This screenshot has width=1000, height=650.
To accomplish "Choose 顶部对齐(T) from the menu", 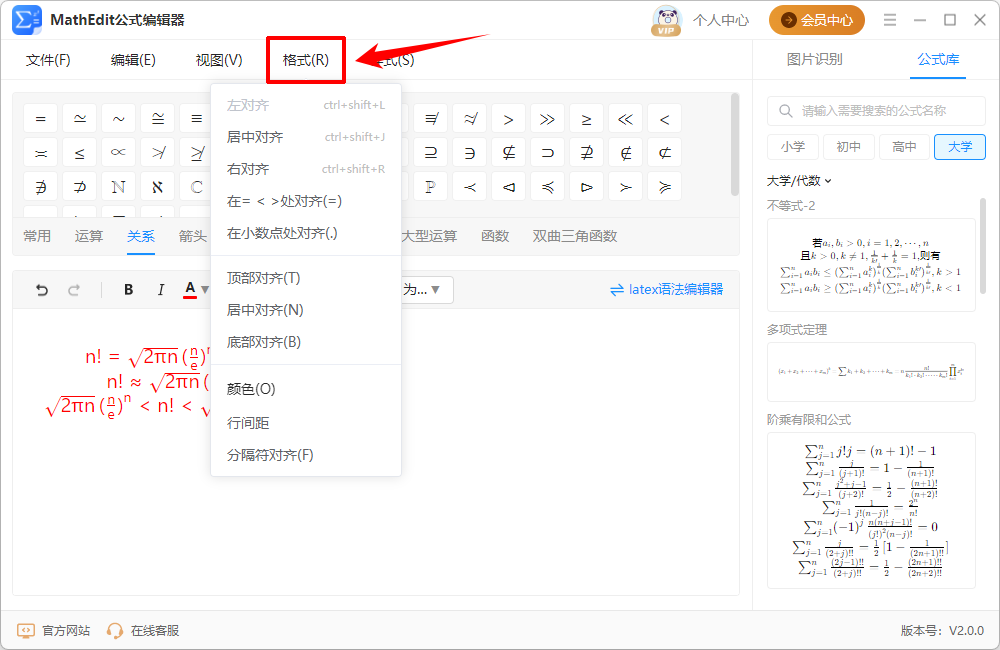I will [306, 278].
